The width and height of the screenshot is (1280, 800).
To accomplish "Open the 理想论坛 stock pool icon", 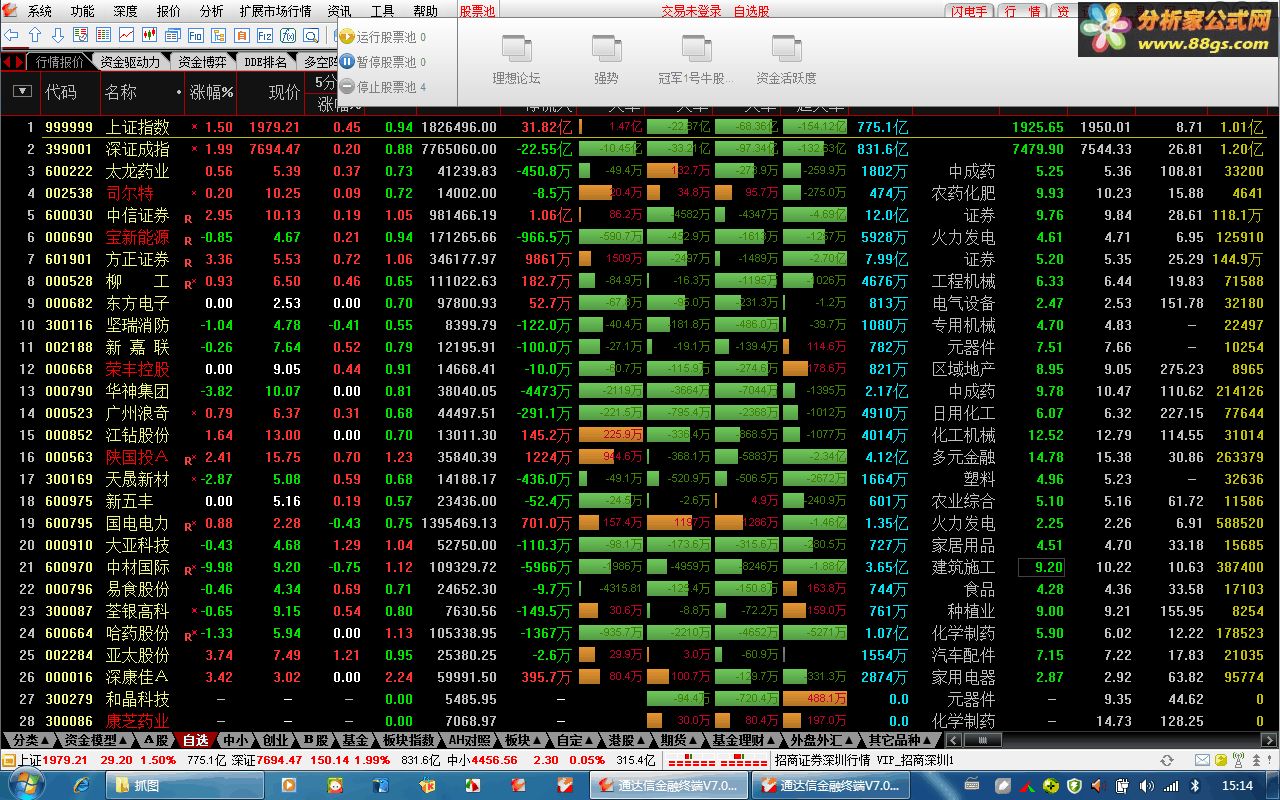I will pyautogui.click(x=516, y=48).
